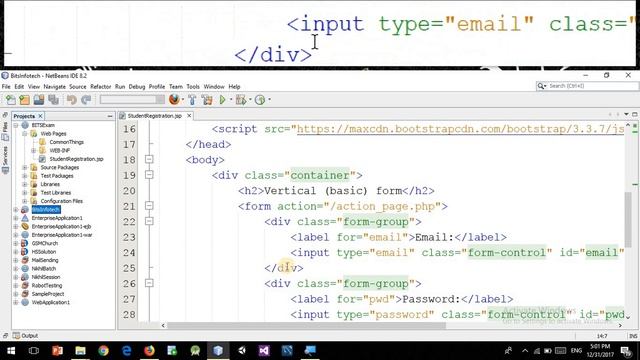The width and height of the screenshot is (640, 360).
Task: Collapse the Web Pages folder
Action: (25, 133)
